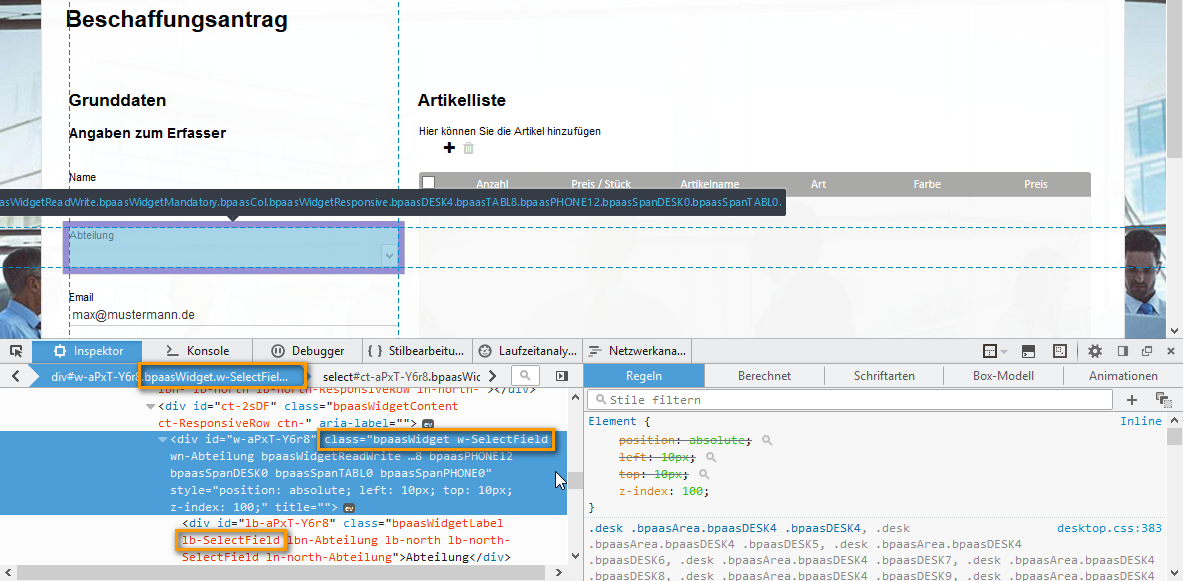Switch to the Berechnet tab

pos(764,376)
